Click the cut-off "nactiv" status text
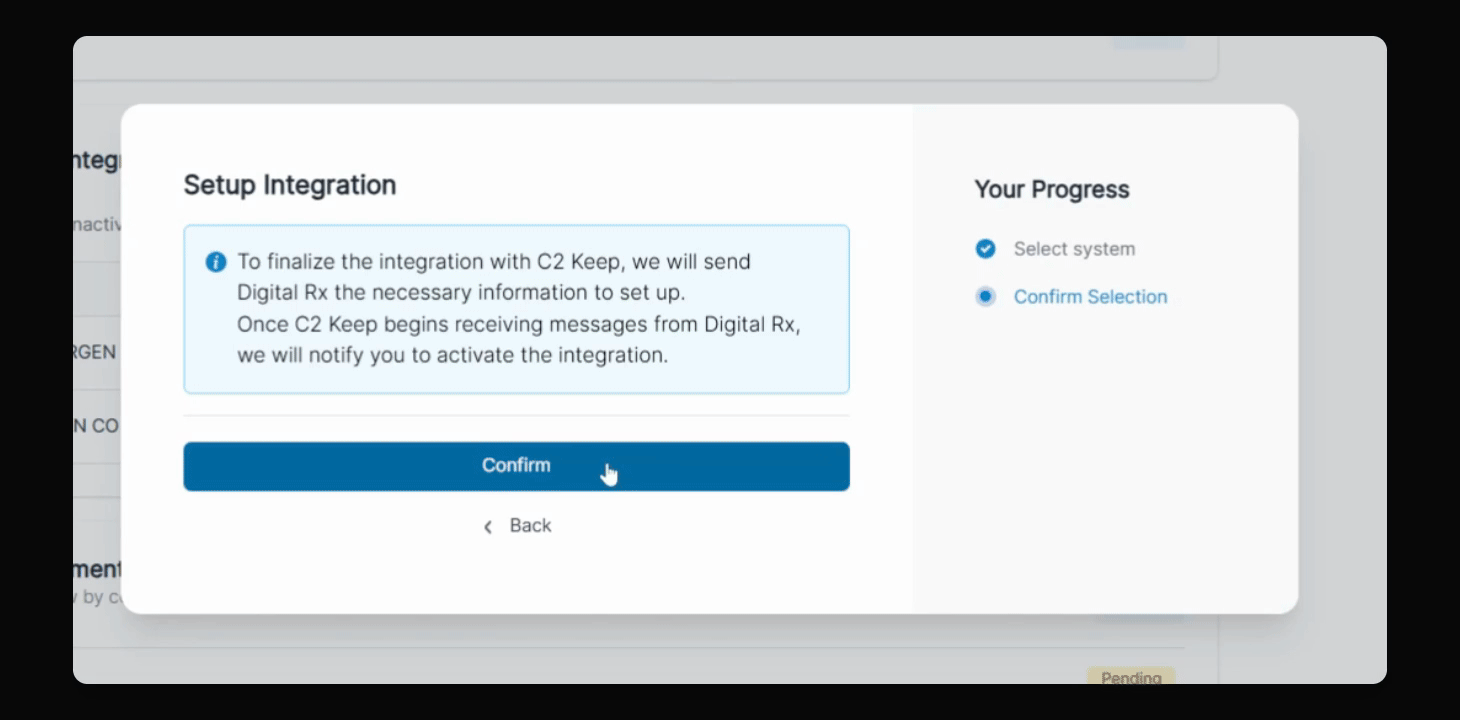 pos(97,225)
